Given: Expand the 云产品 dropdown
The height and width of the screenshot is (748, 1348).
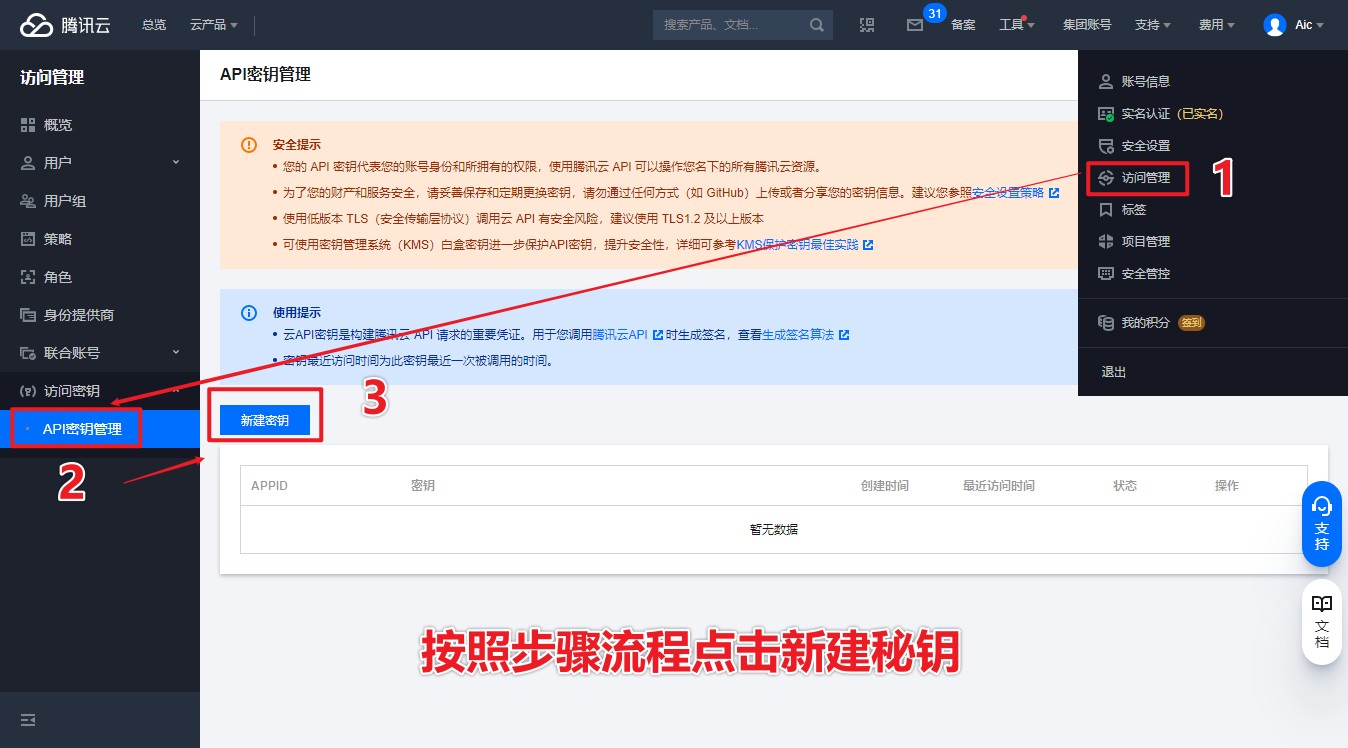Looking at the screenshot, I should click(213, 25).
